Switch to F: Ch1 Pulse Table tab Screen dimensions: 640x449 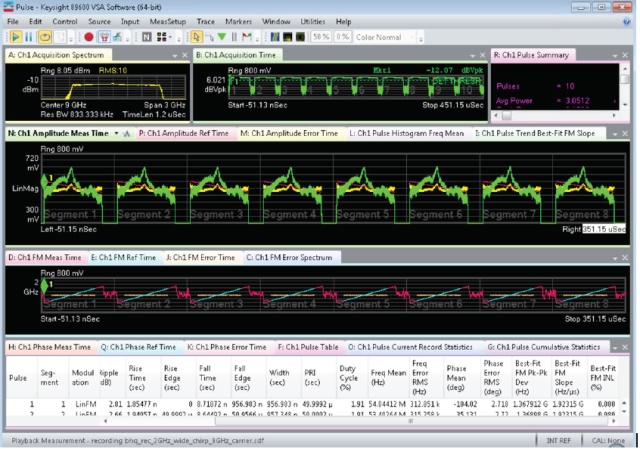coord(308,347)
